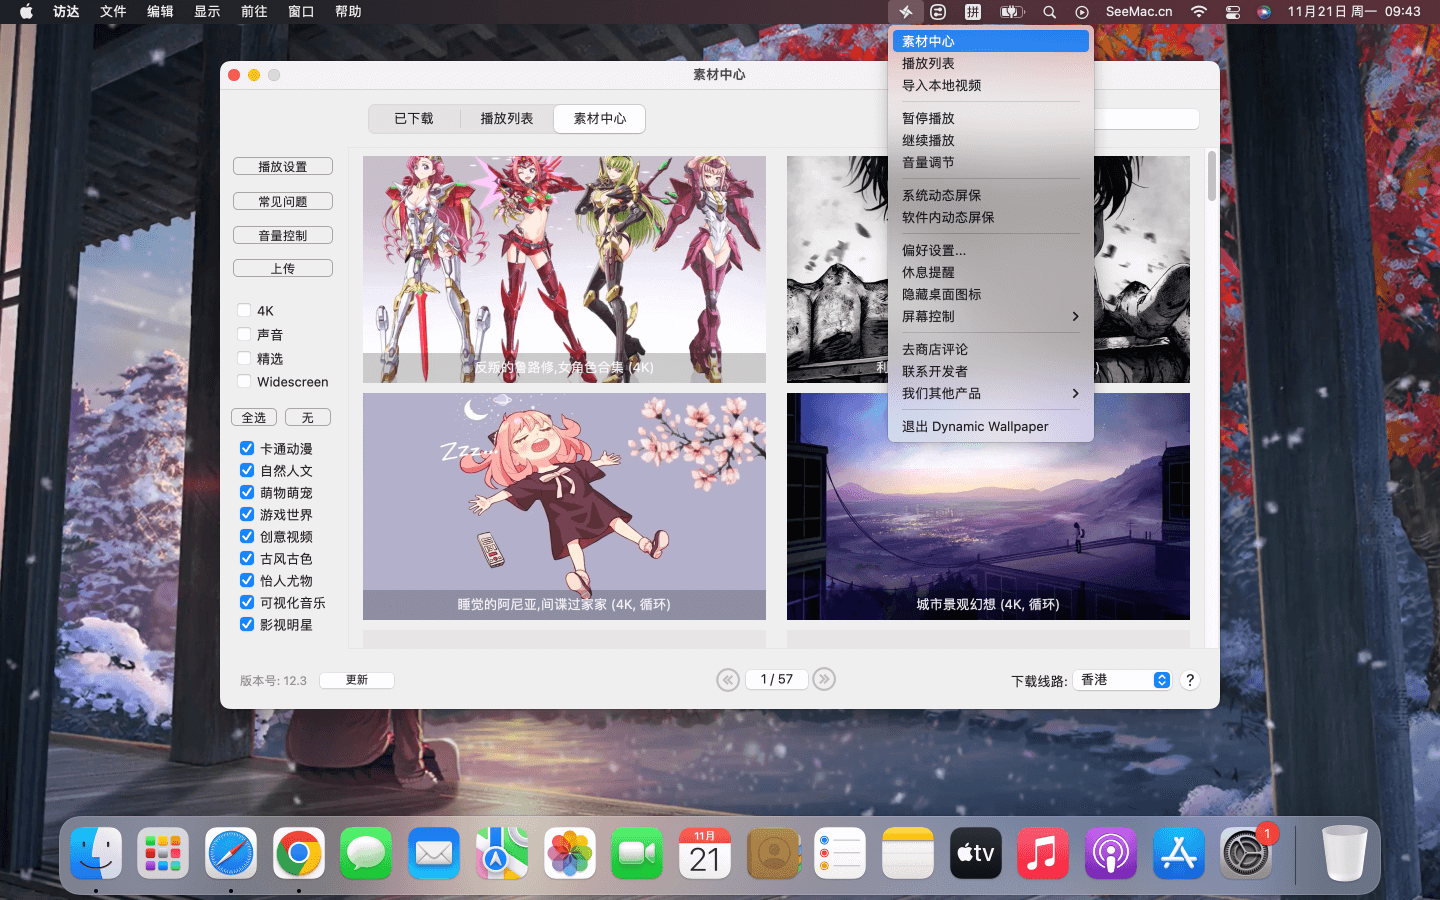Click the 音量控制 button
Viewport: 1440px width, 900px height.
pyautogui.click(x=283, y=235)
